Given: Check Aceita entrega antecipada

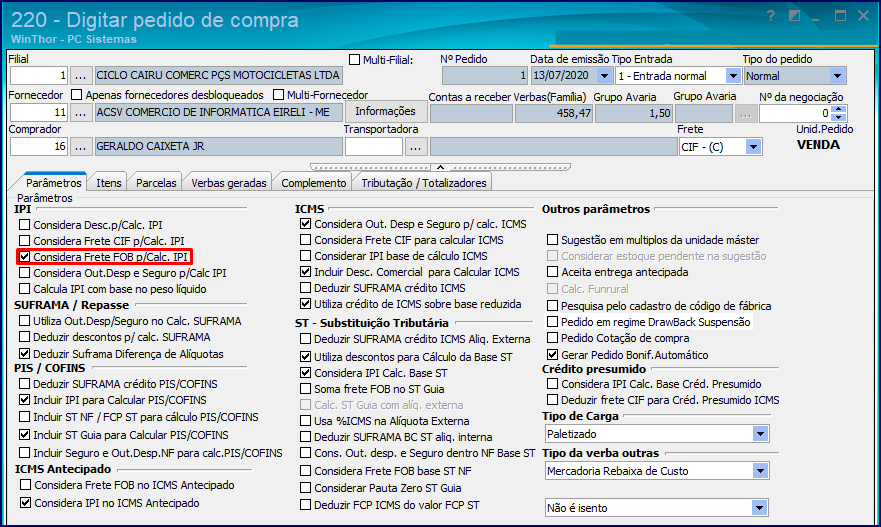Looking at the screenshot, I should coord(552,272).
